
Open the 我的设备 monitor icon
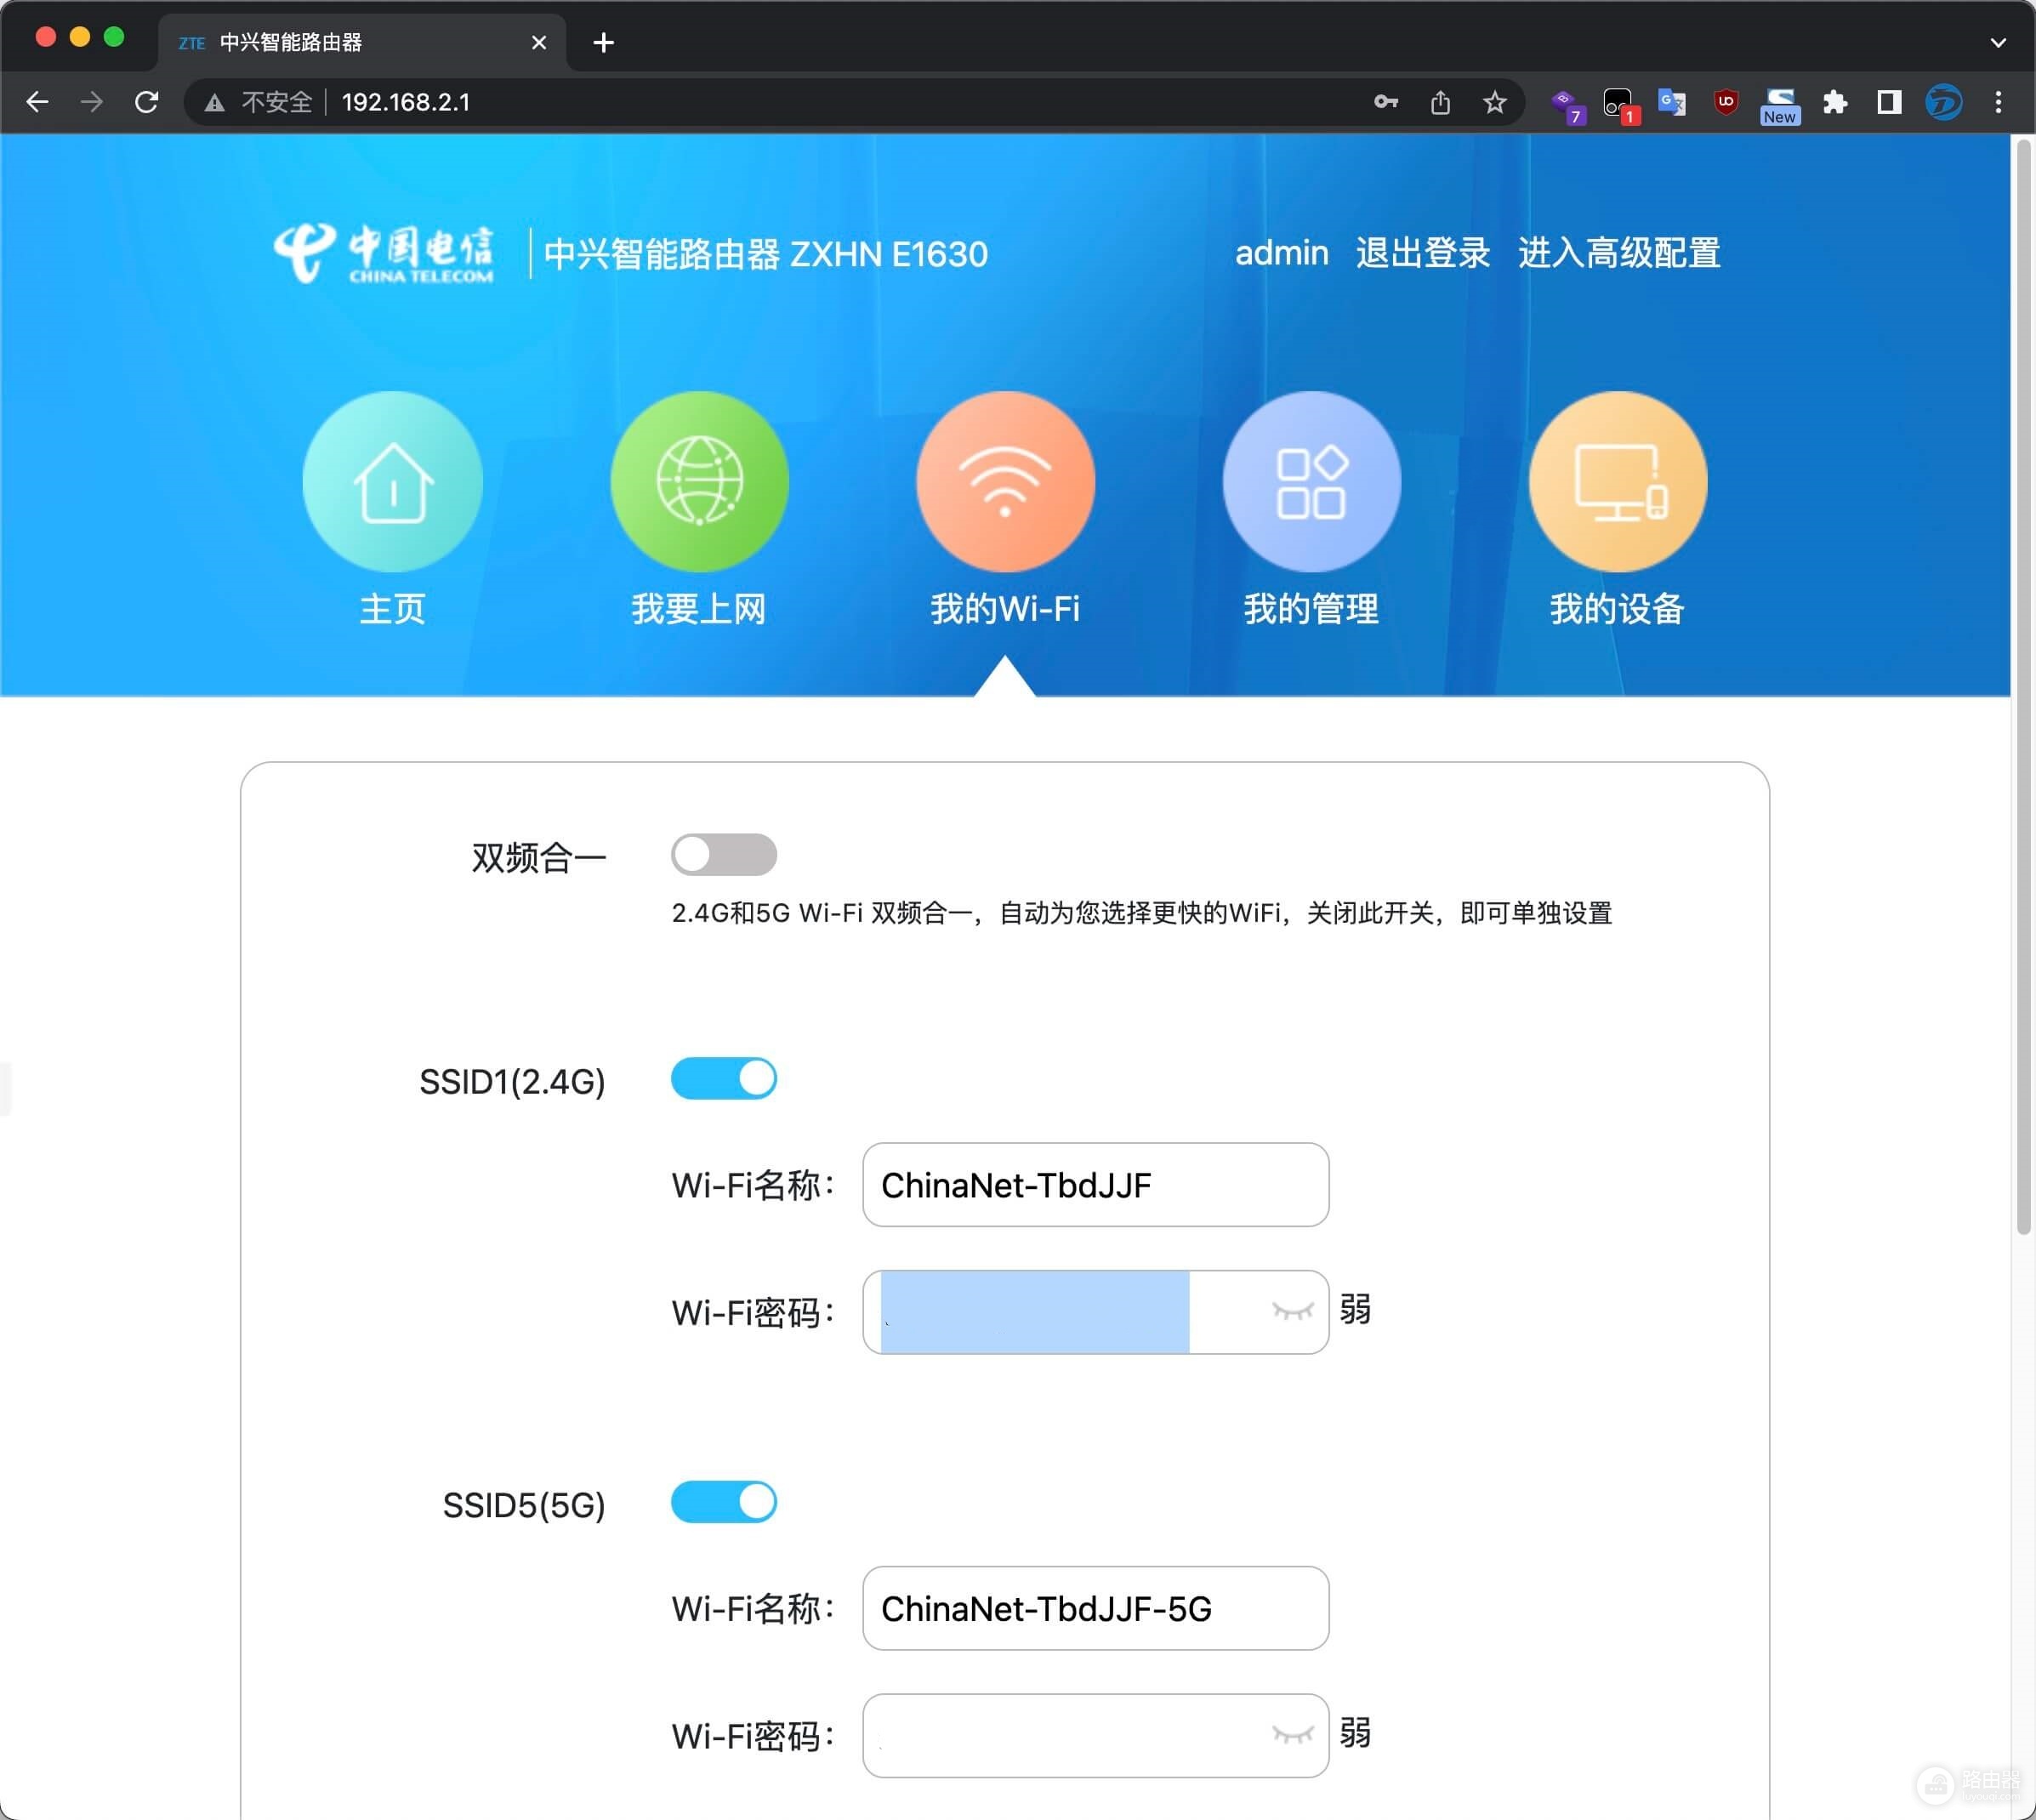[1617, 481]
